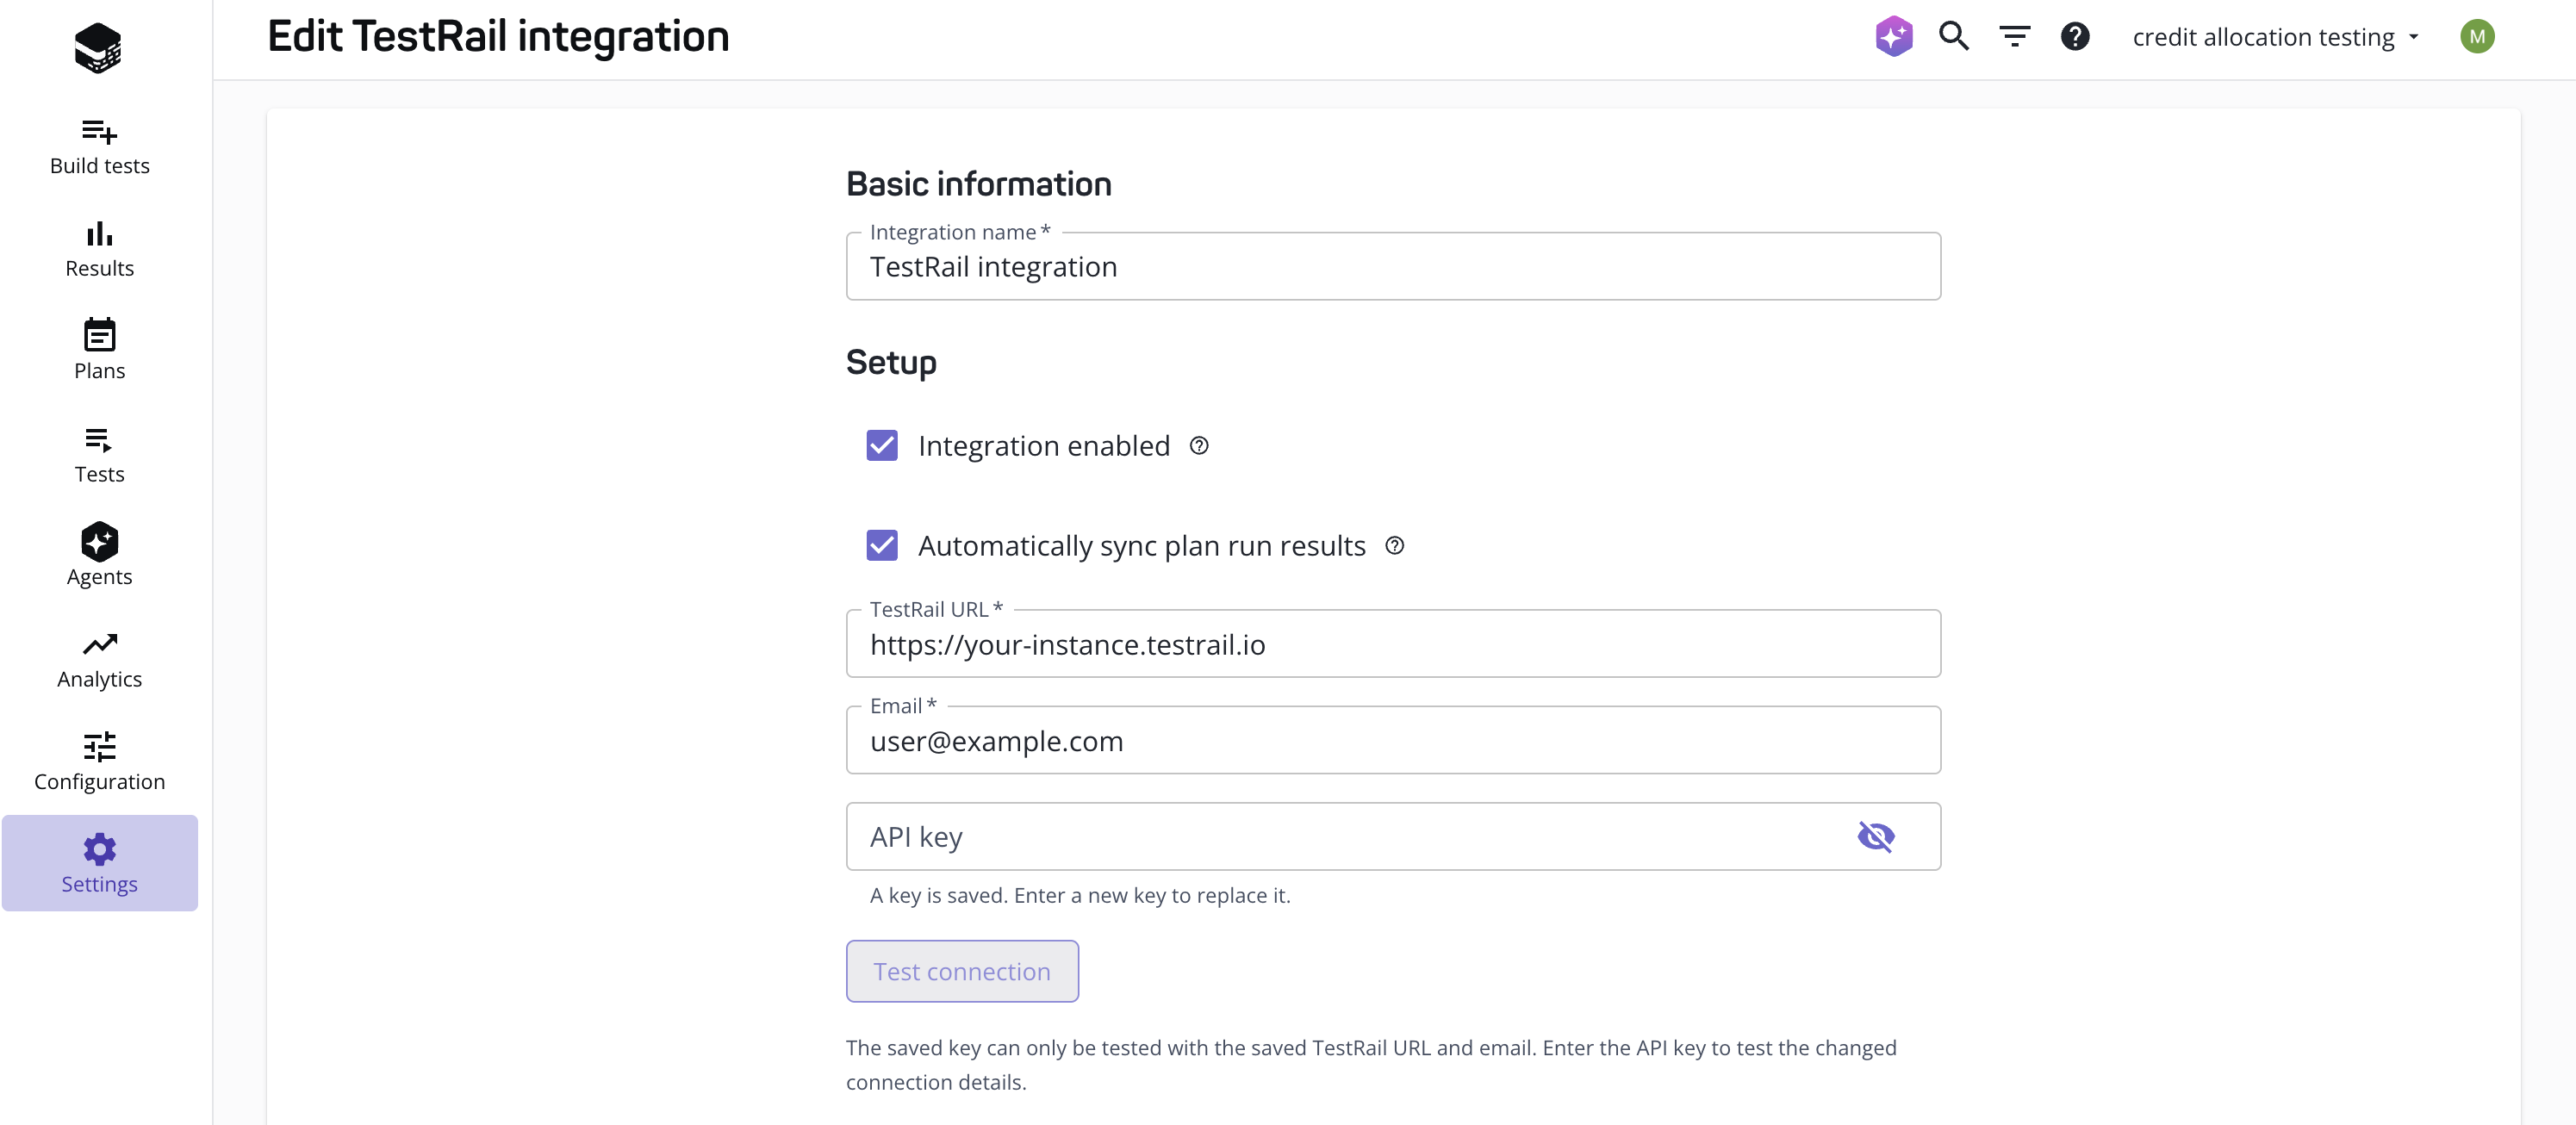Open the Configuration section
Viewport: 2576px width, 1125px height.
99,761
